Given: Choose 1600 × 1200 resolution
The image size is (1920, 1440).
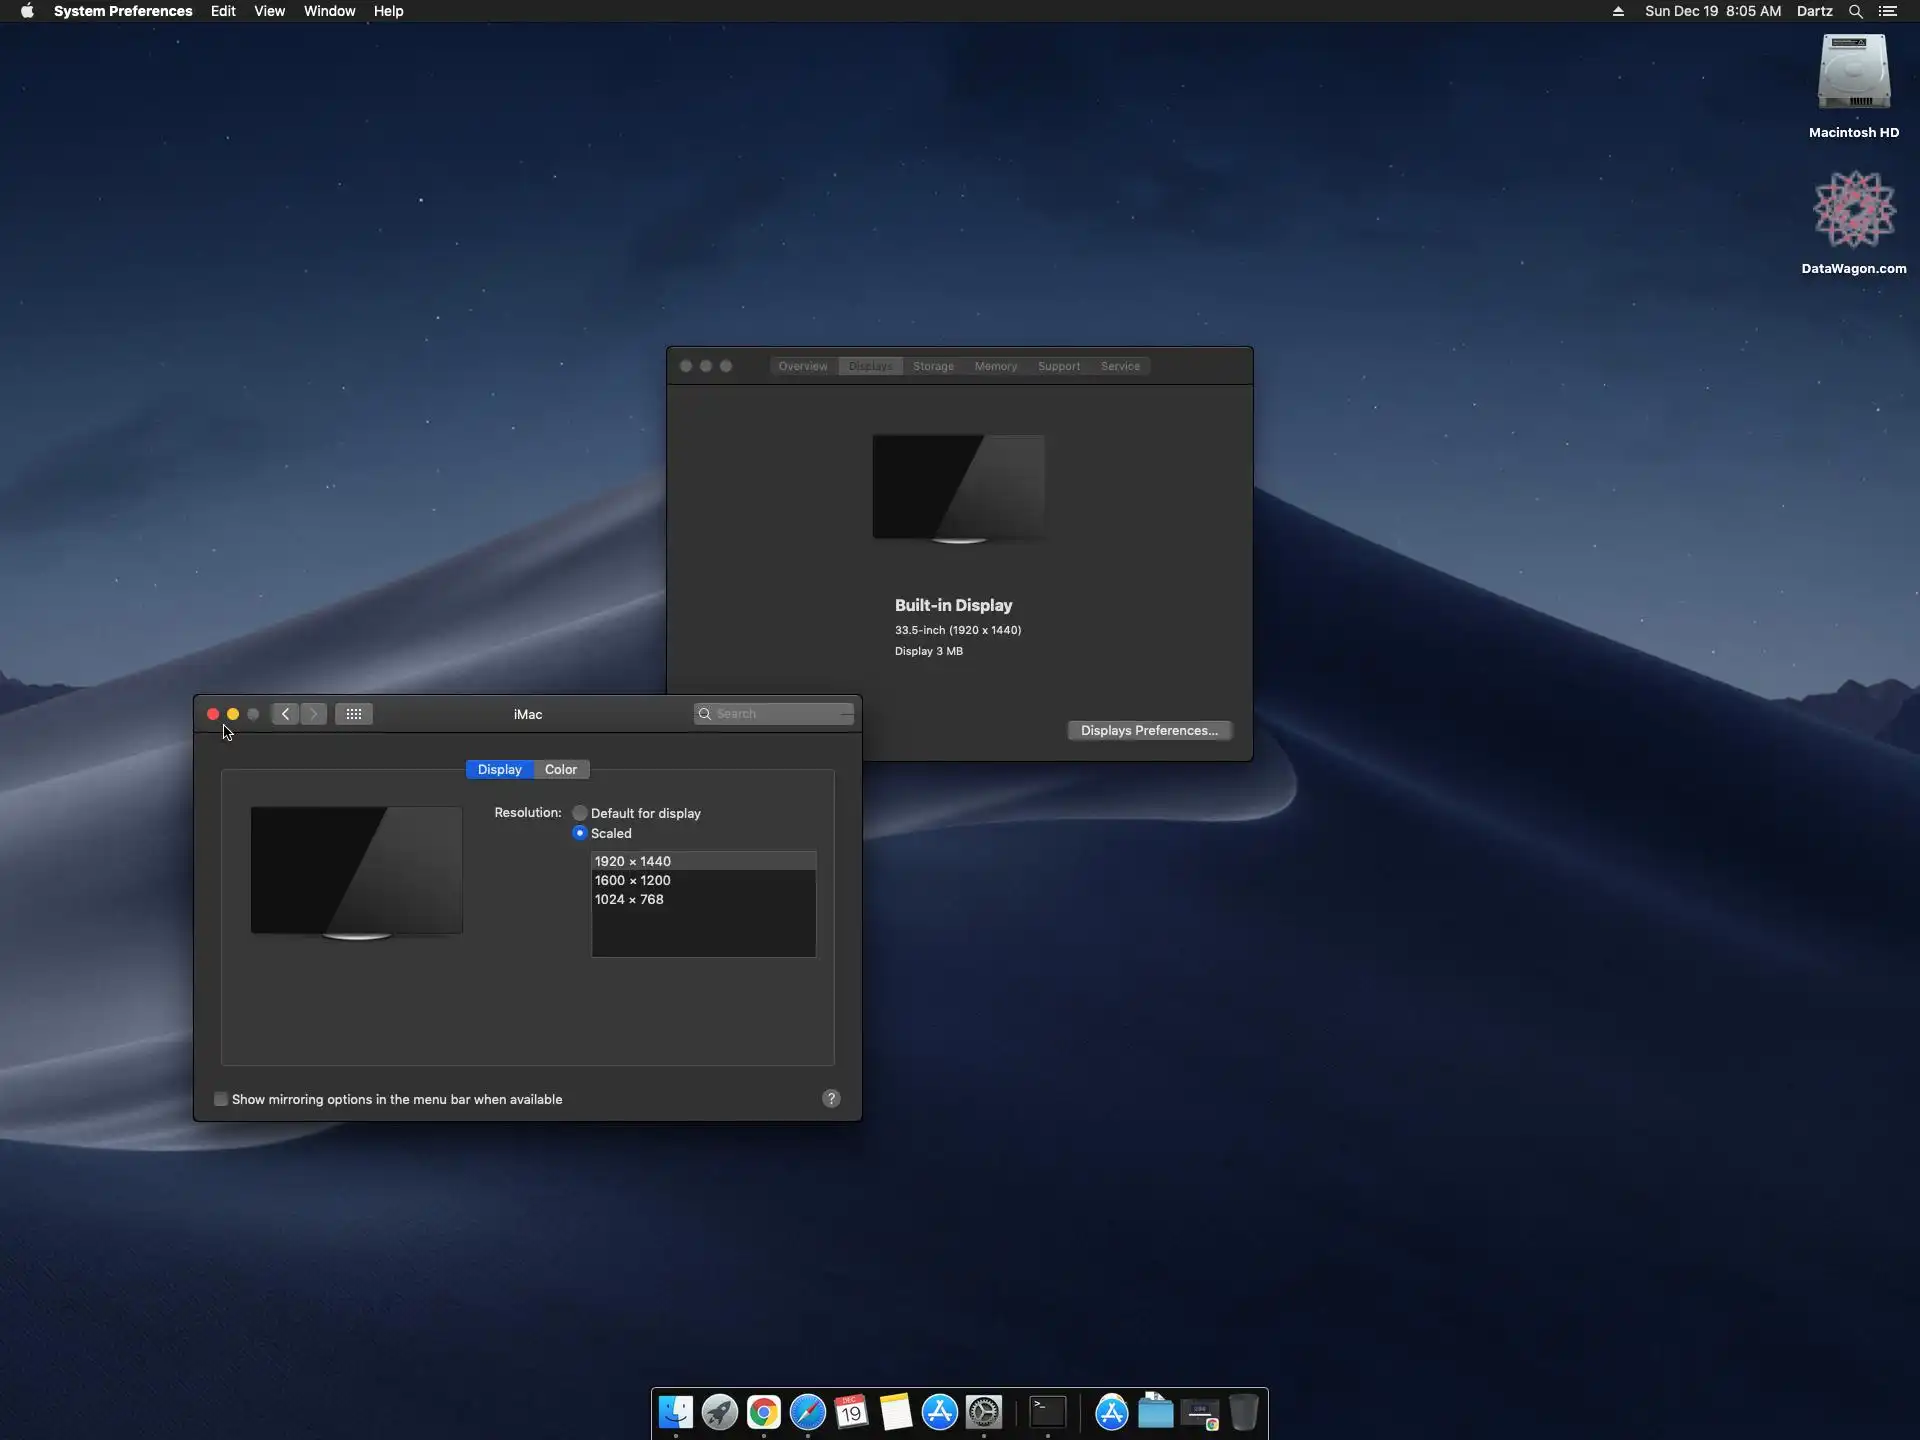Looking at the screenshot, I should pyautogui.click(x=633, y=880).
